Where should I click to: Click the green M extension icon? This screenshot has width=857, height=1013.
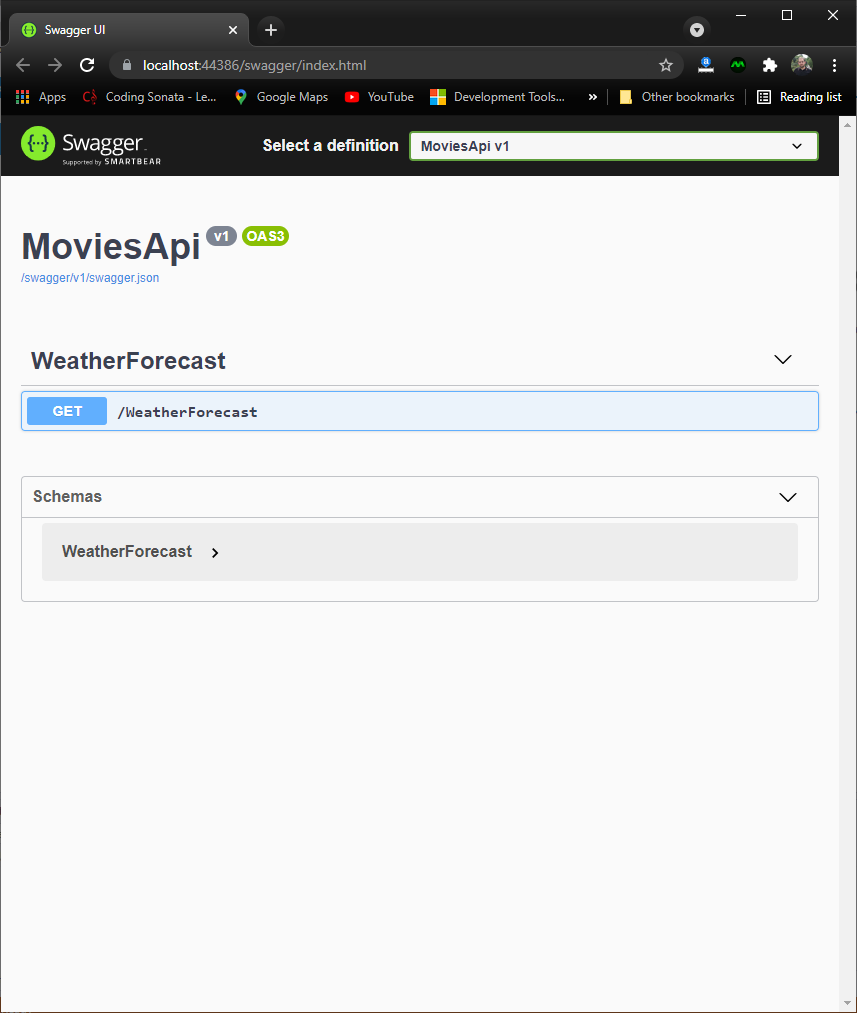coord(737,63)
